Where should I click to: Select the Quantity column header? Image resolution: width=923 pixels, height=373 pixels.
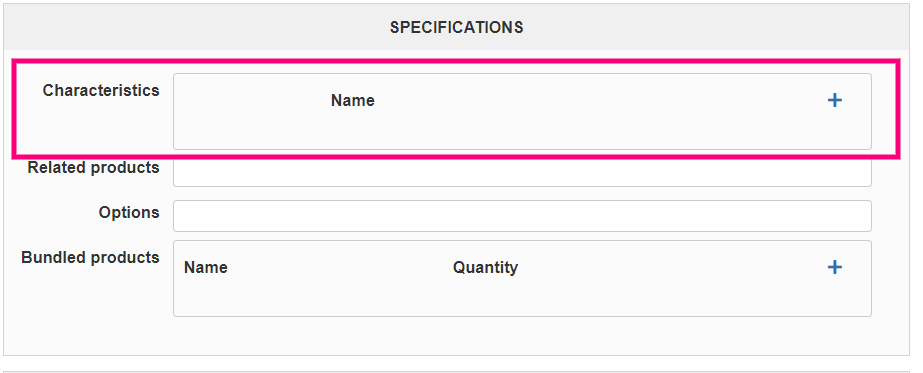485,268
